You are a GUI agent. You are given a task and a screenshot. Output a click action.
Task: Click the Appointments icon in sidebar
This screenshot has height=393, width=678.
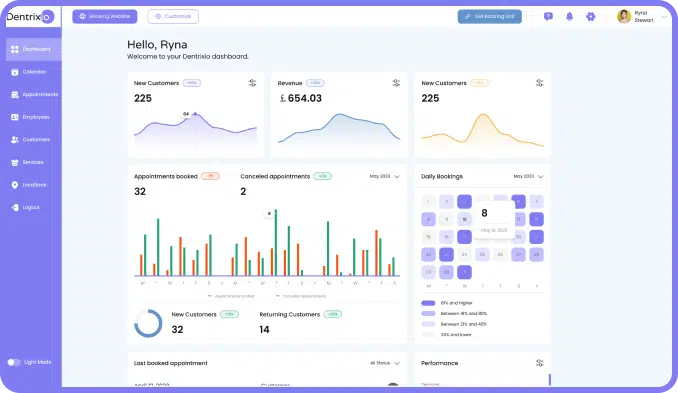(15, 95)
